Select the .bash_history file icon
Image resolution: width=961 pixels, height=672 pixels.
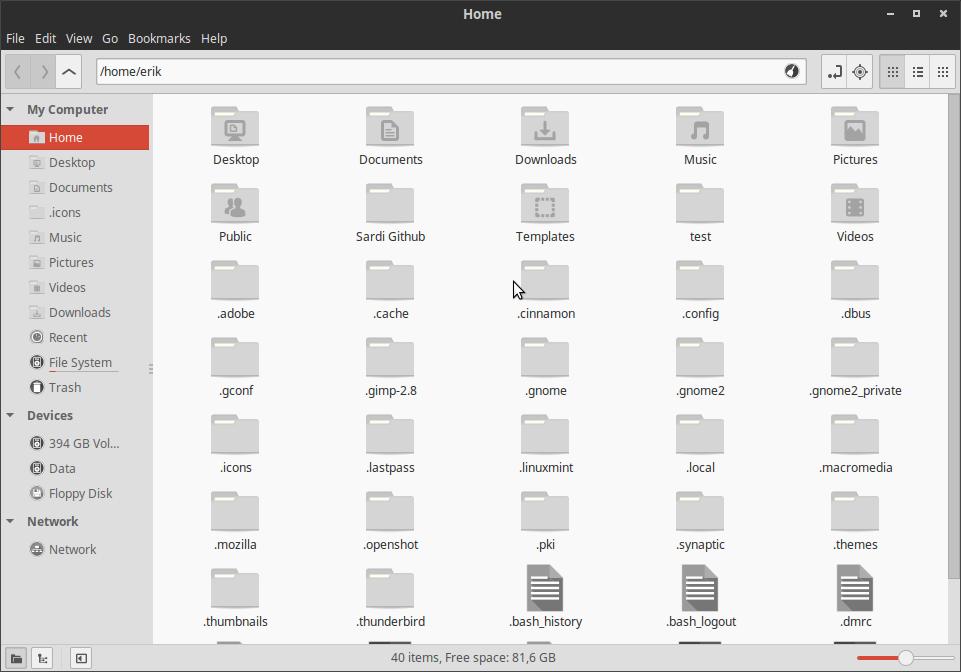pyautogui.click(x=545, y=589)
